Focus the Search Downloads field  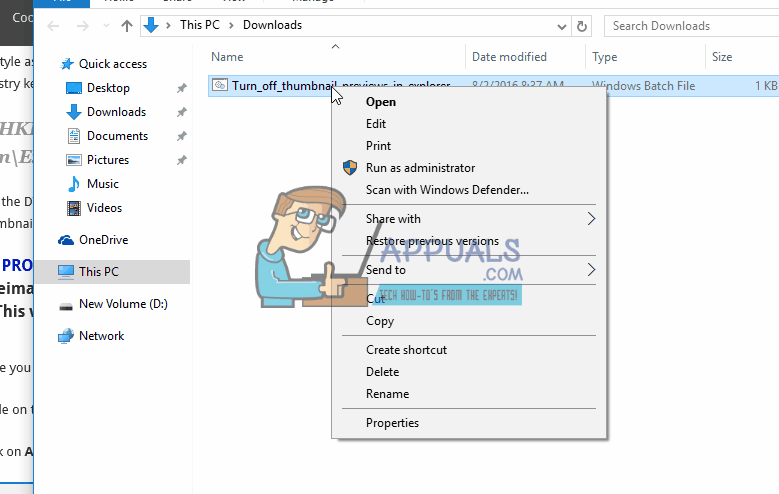click(x=692, y=26)
